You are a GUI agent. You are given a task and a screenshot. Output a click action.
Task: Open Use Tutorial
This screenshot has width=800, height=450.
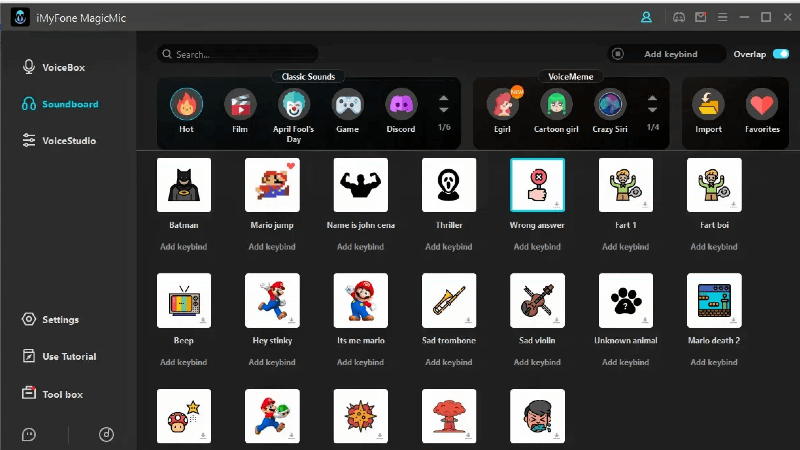coord(59,356)
